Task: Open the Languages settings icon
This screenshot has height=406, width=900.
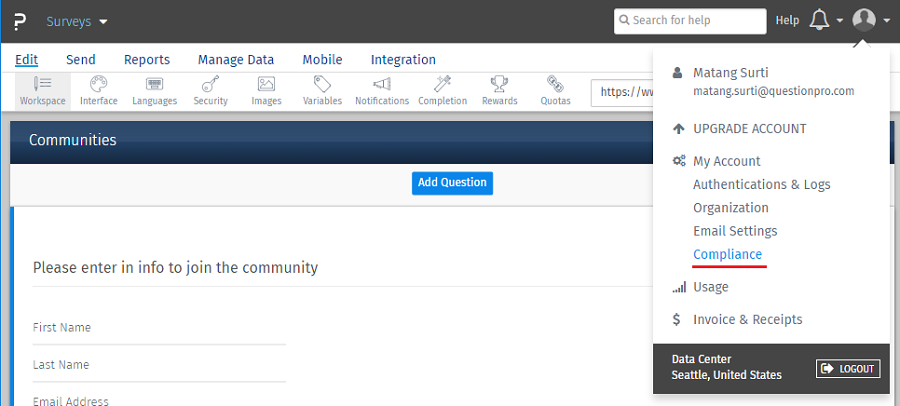Action: click(154, 90)
